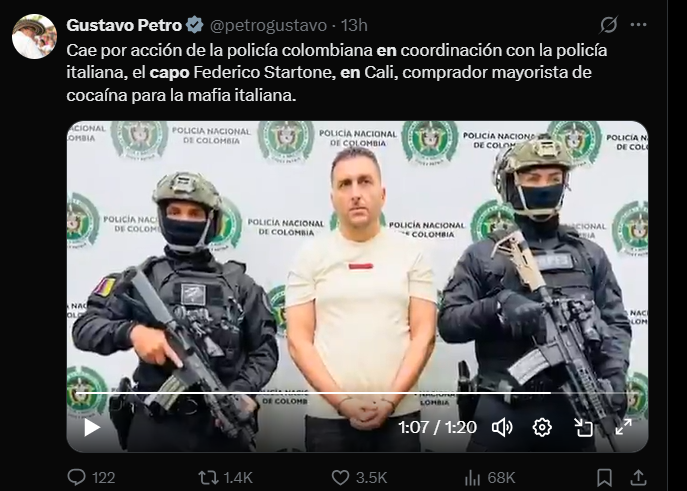Open picture-in-picture pop-out icon on video

click(x=583, y=427)
